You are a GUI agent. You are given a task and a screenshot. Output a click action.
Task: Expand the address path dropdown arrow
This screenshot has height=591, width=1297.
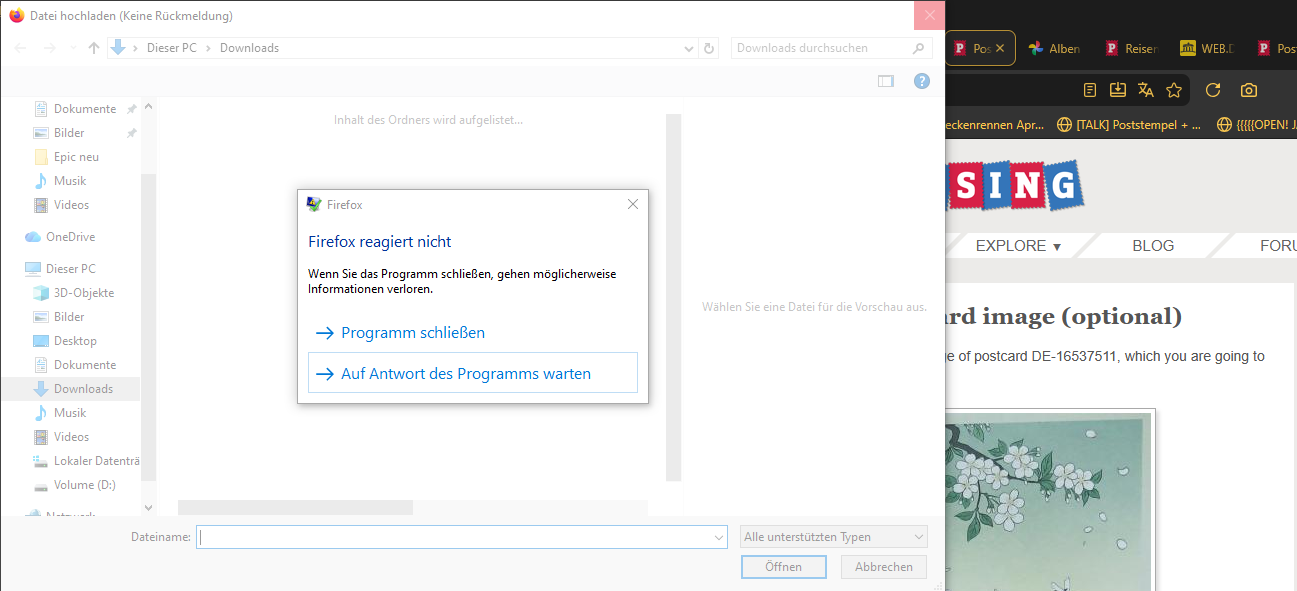(689, 48)
